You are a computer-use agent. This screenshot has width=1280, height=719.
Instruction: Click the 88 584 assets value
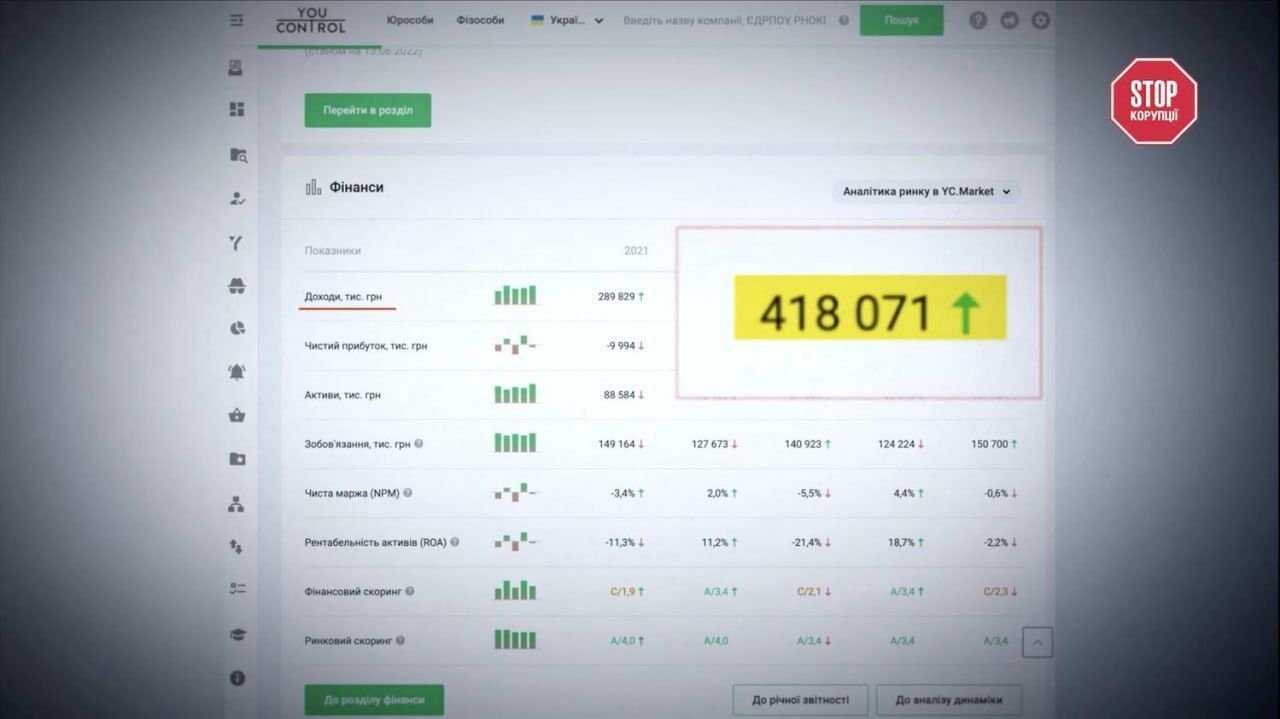click(619, 395)
